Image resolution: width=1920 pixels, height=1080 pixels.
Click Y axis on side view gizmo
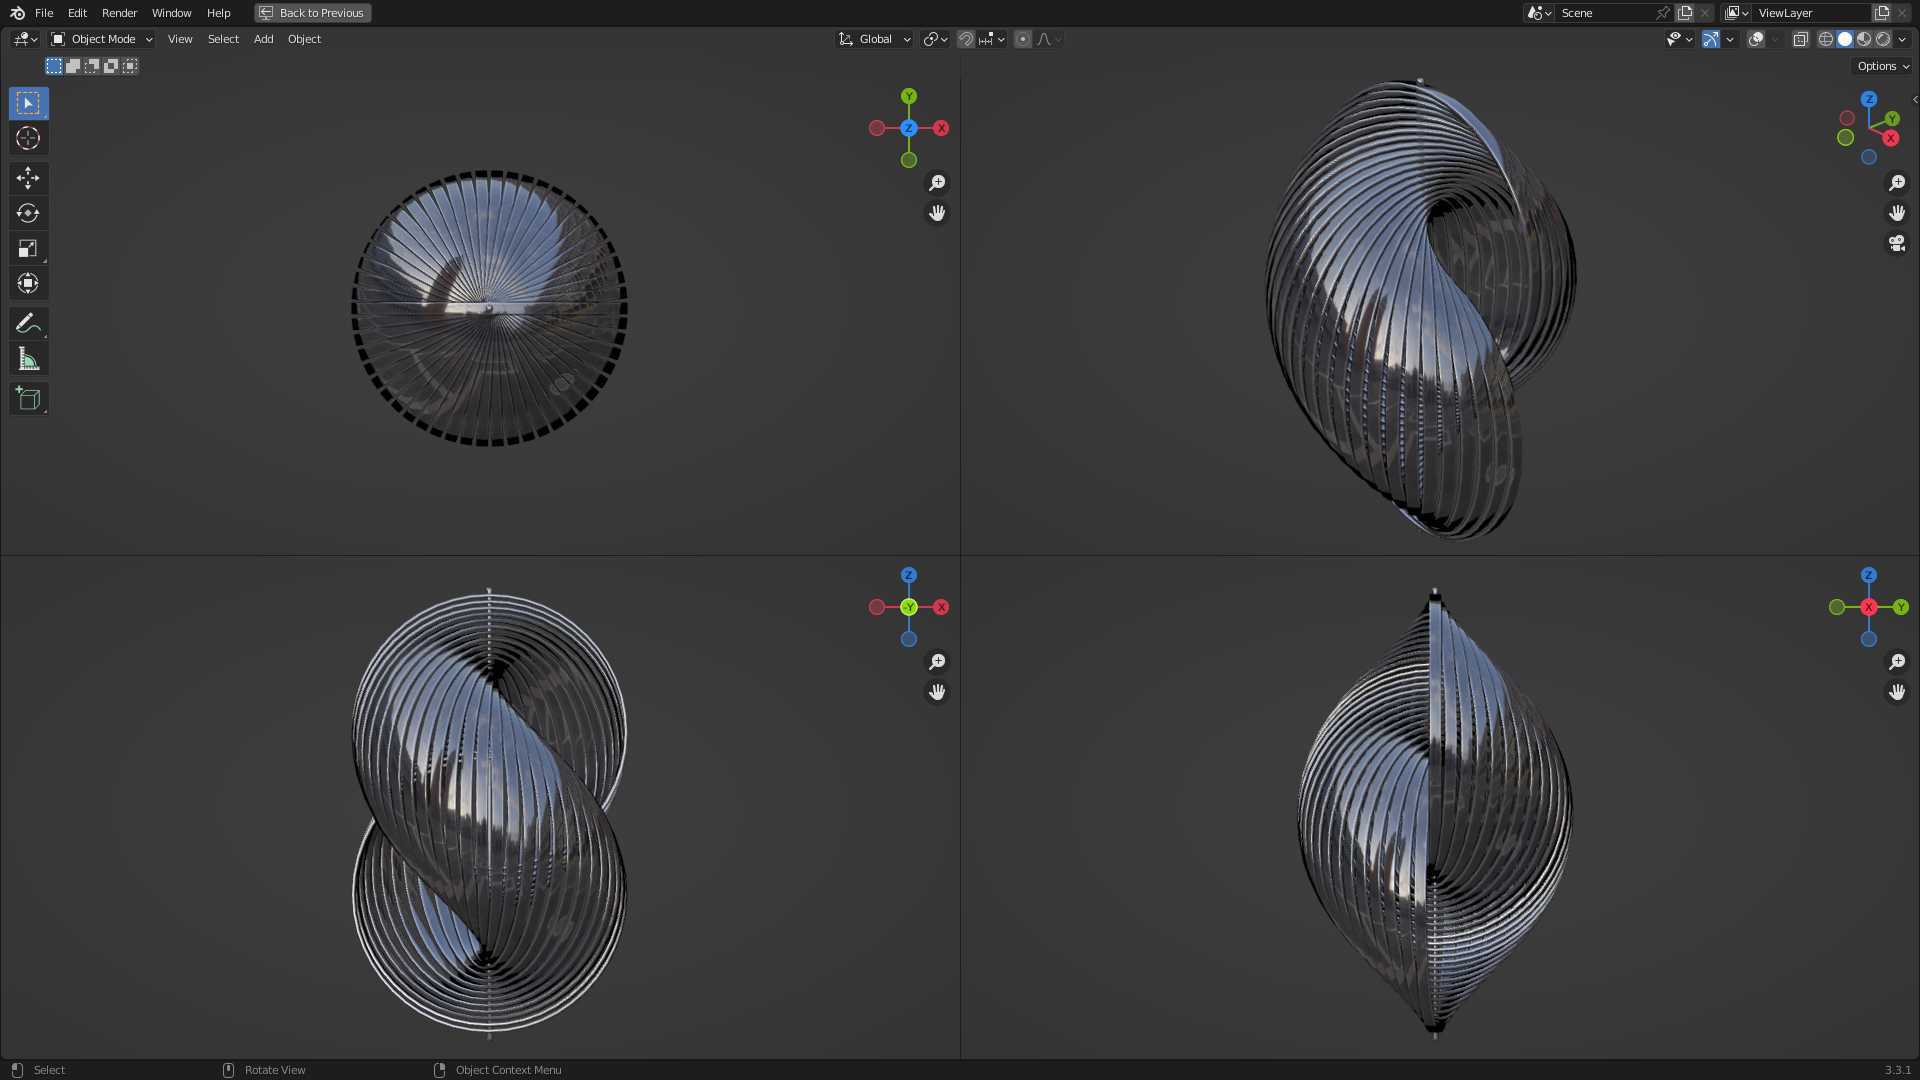click(x=1901, y=607)
